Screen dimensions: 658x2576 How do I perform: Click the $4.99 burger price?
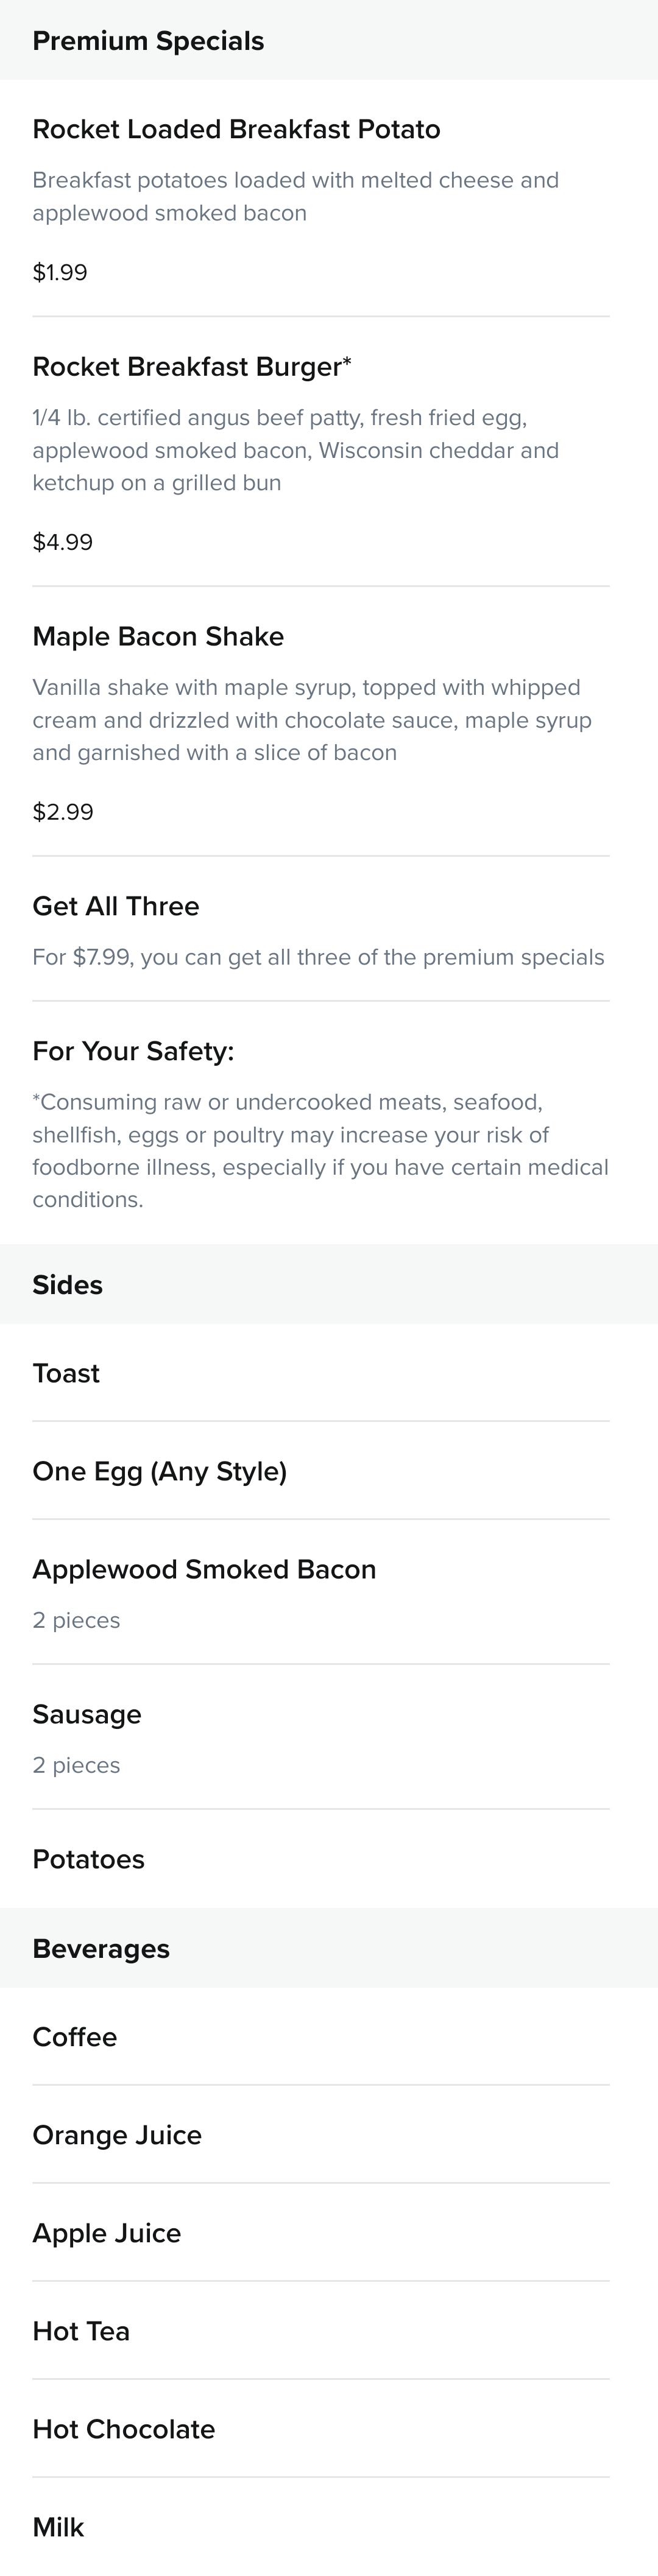pos(63,542)
